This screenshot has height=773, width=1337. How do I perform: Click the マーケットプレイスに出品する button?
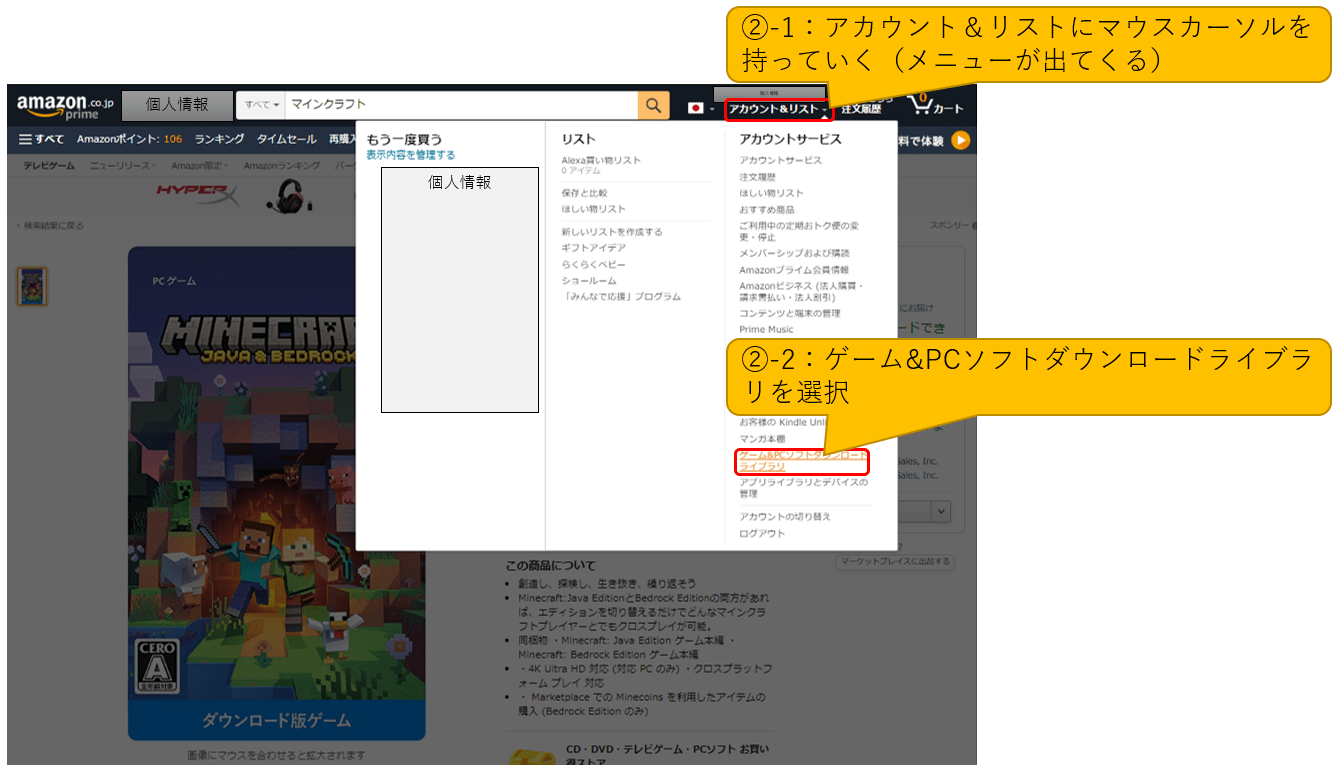coord(895,562)
